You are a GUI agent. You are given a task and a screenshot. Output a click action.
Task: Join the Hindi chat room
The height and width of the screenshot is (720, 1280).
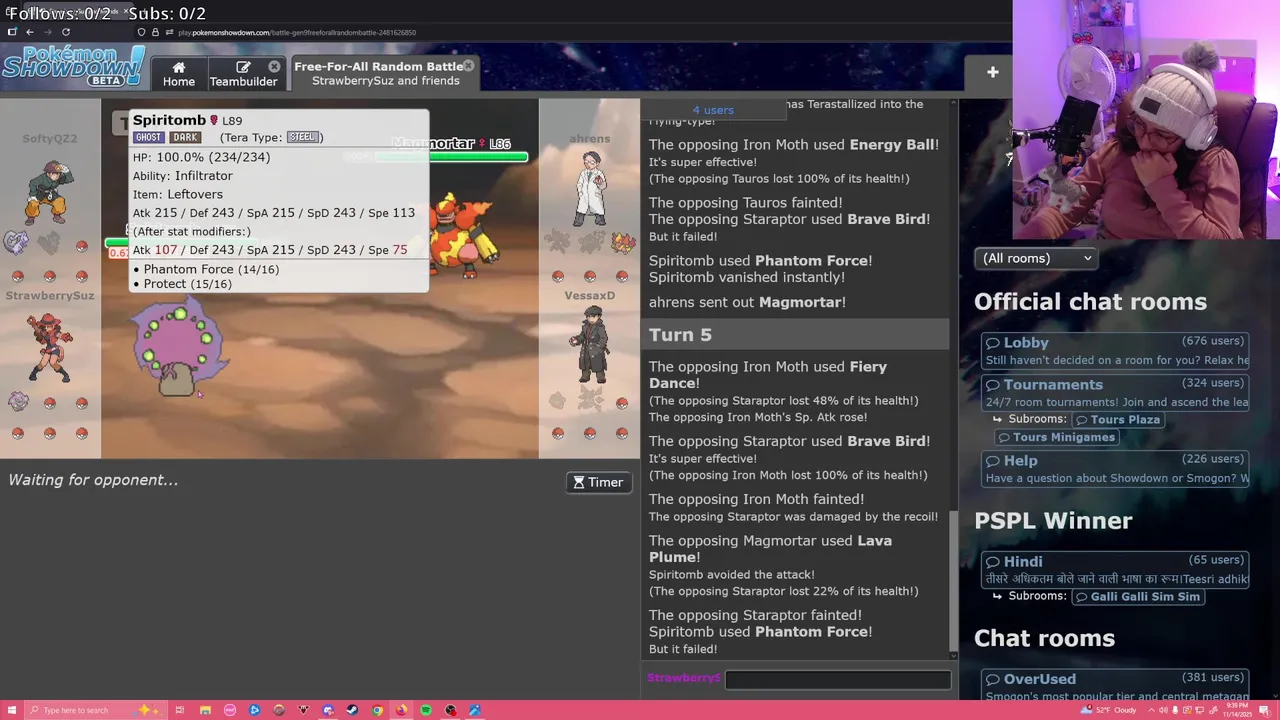tap(1116, 570)
